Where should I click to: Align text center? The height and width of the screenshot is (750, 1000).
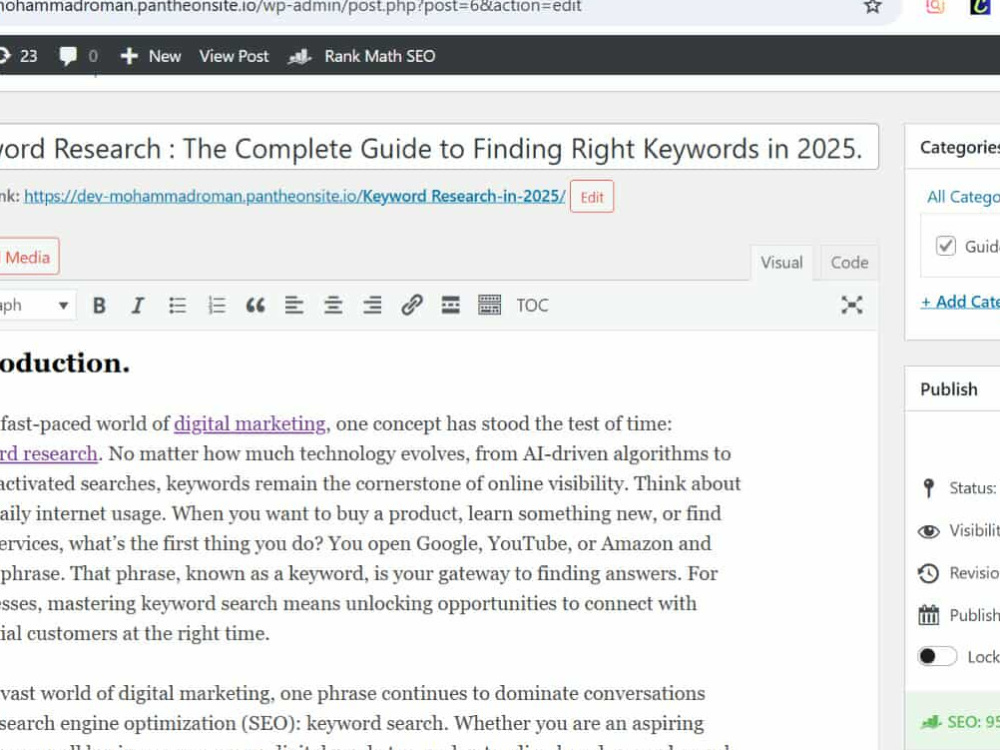coord(333,305)
